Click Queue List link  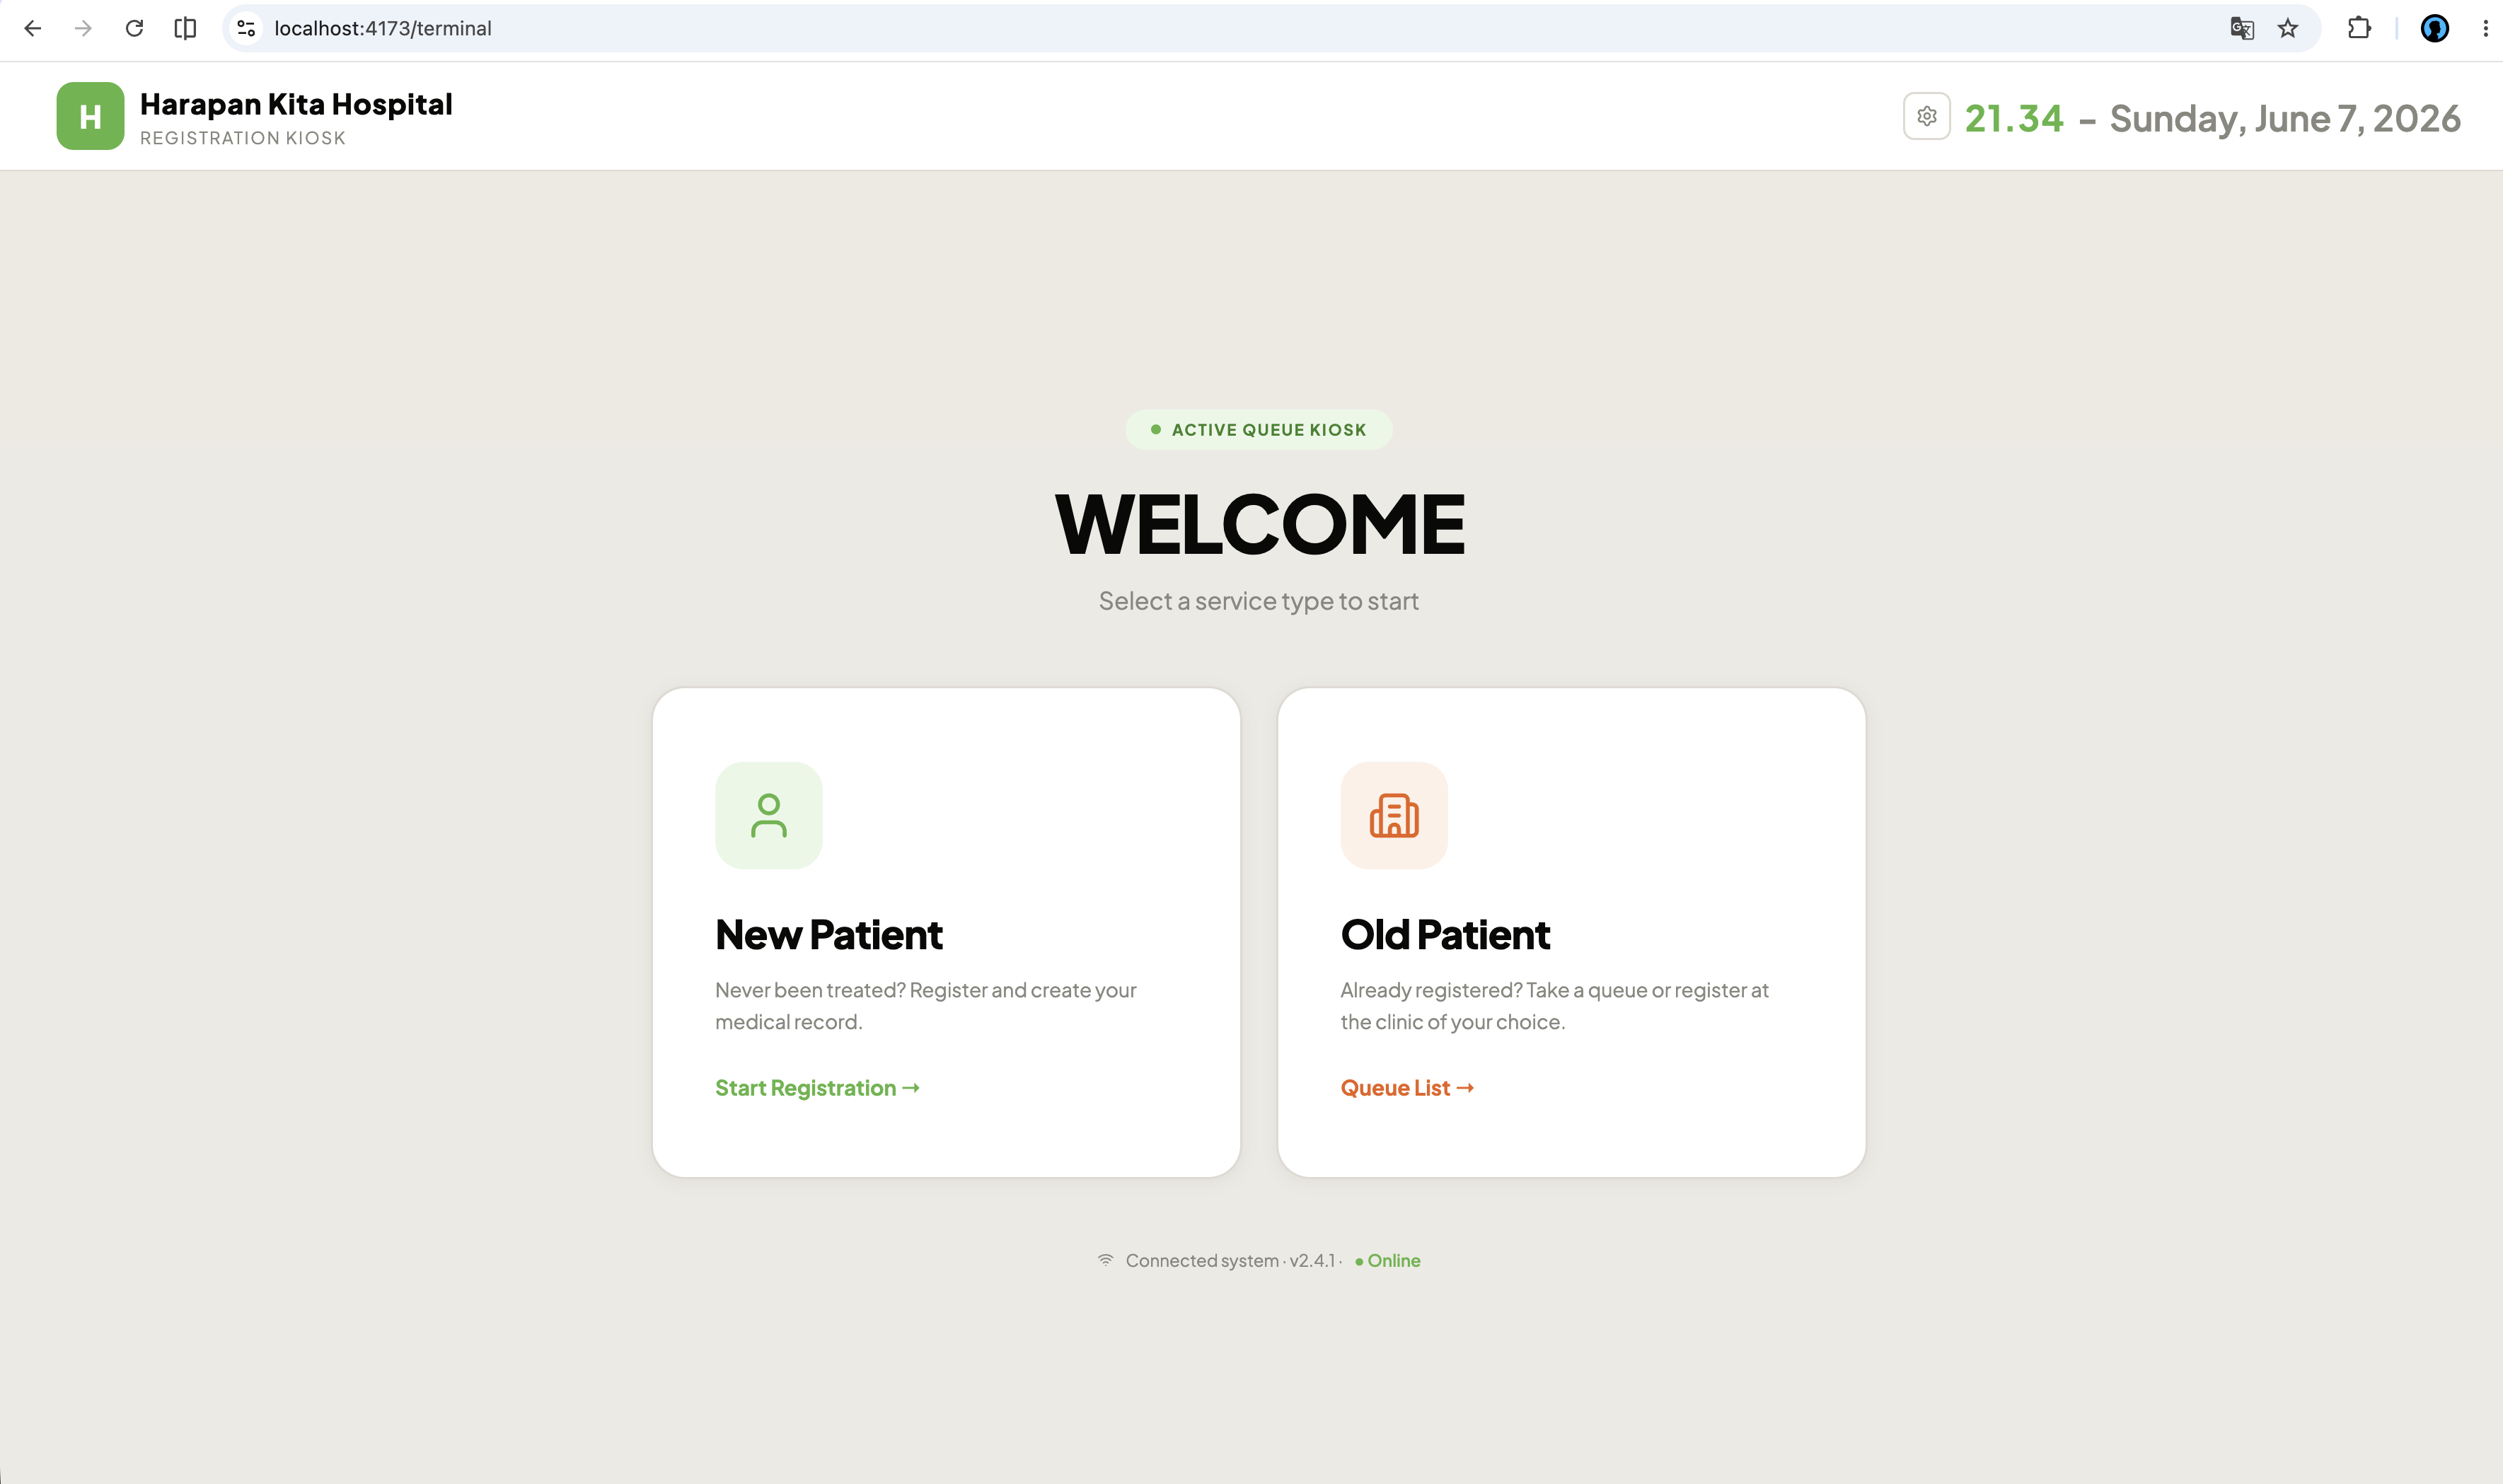click(x=1407, y=1088)
